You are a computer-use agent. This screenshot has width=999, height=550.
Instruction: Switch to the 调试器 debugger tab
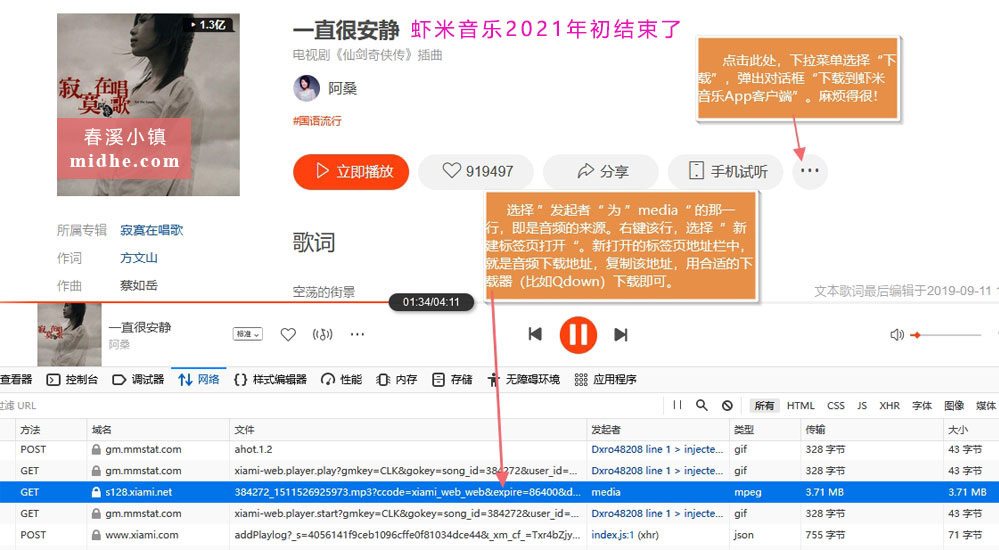pyautogui.click(x=138, y=380)
